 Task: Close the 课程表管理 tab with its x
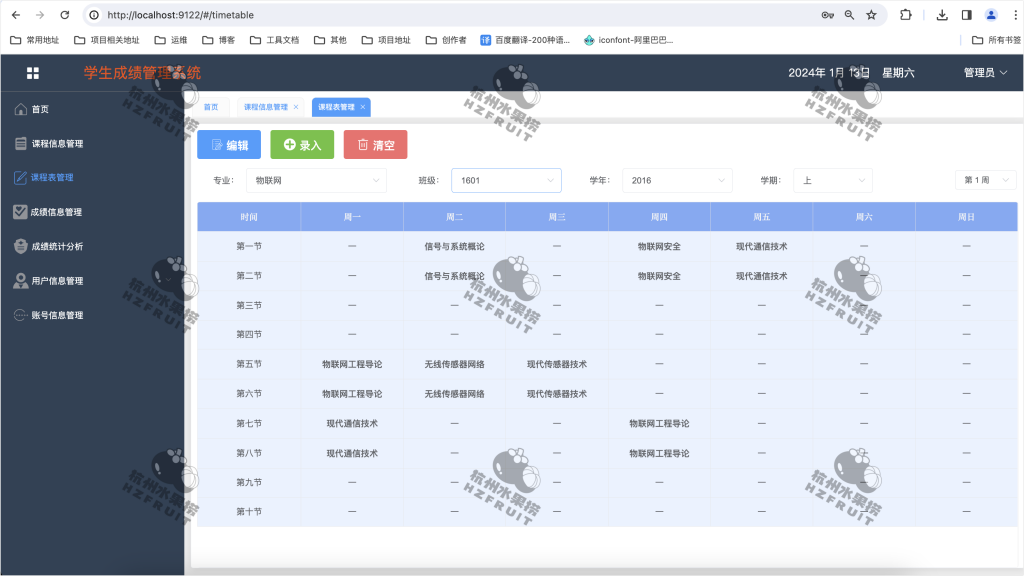click(x=364, y=106)
